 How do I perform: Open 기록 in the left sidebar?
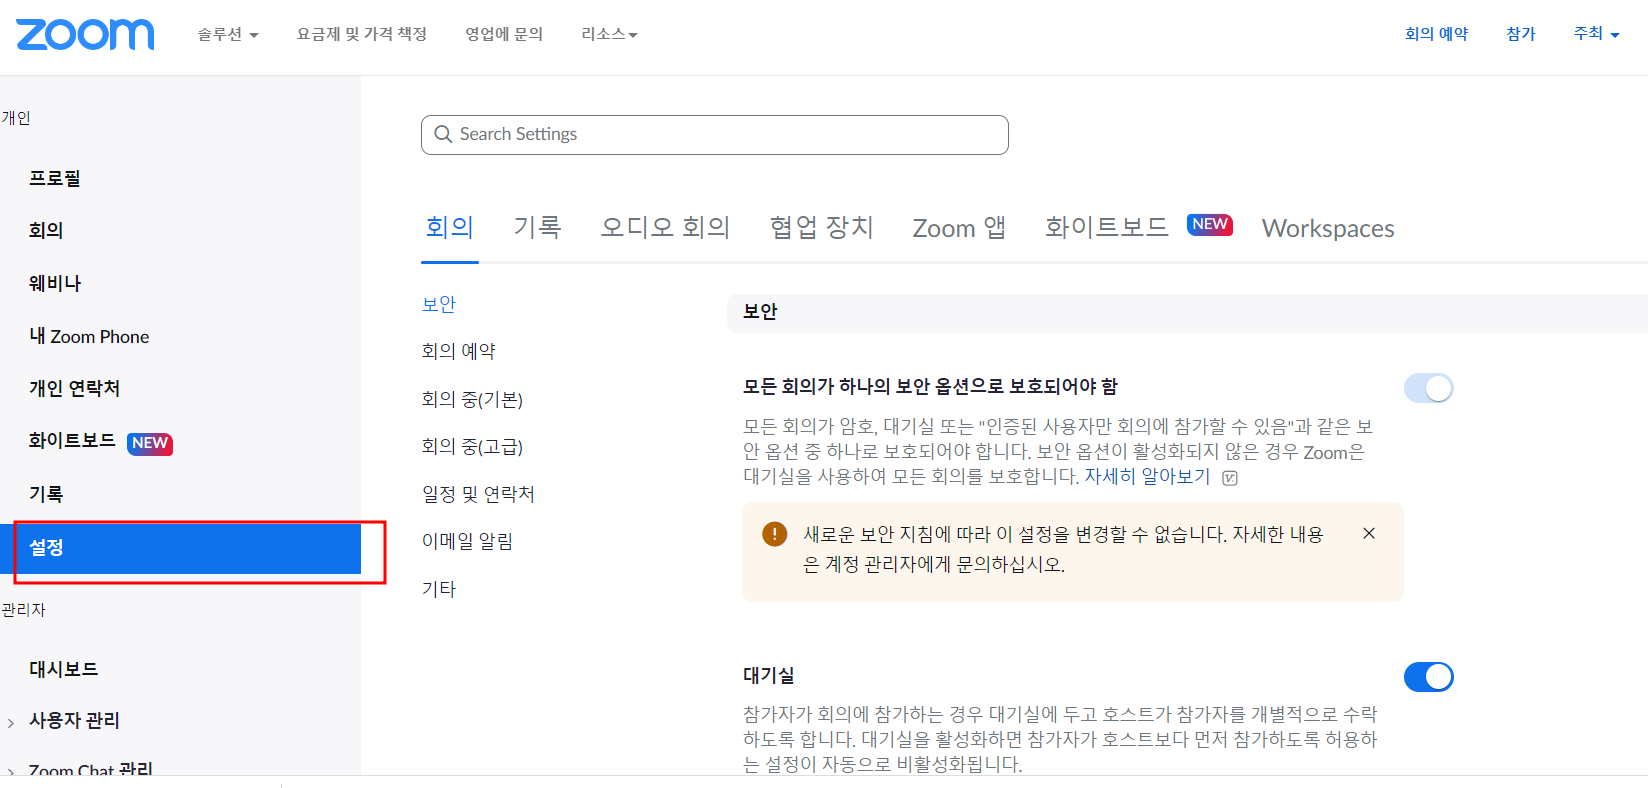pos(46,494)
